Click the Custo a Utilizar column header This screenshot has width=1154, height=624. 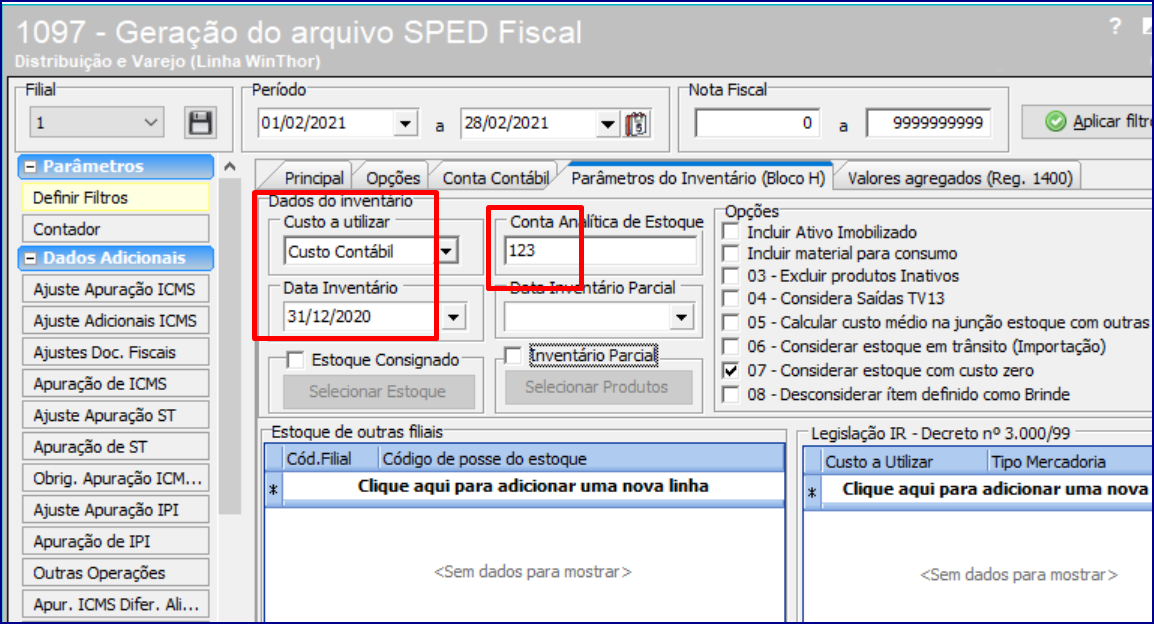904,462
